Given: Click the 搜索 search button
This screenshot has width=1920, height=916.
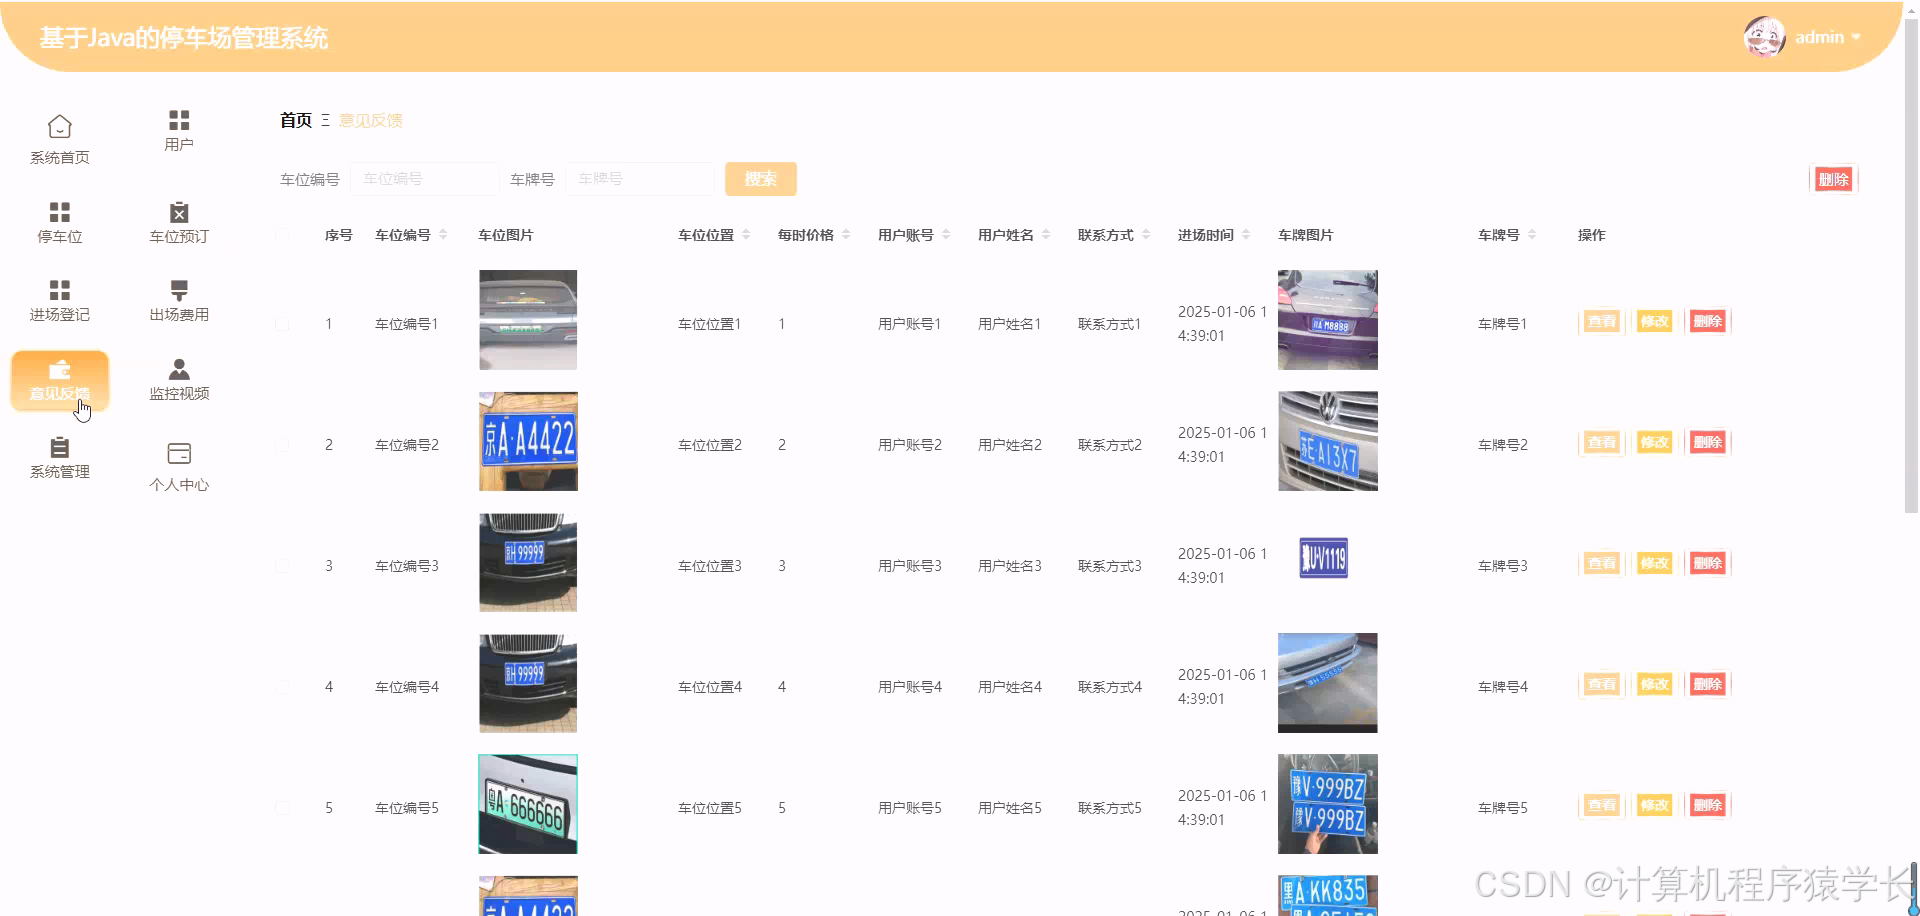Looking at the screenshot, I should [x=760, y=179].
